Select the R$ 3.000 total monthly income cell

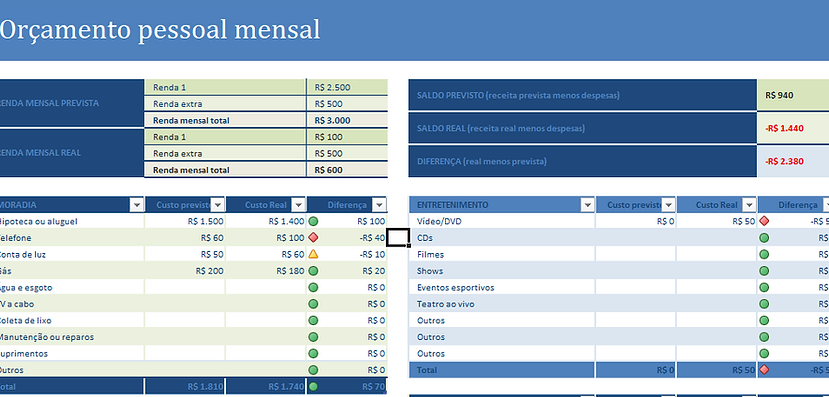coord(347,120)
